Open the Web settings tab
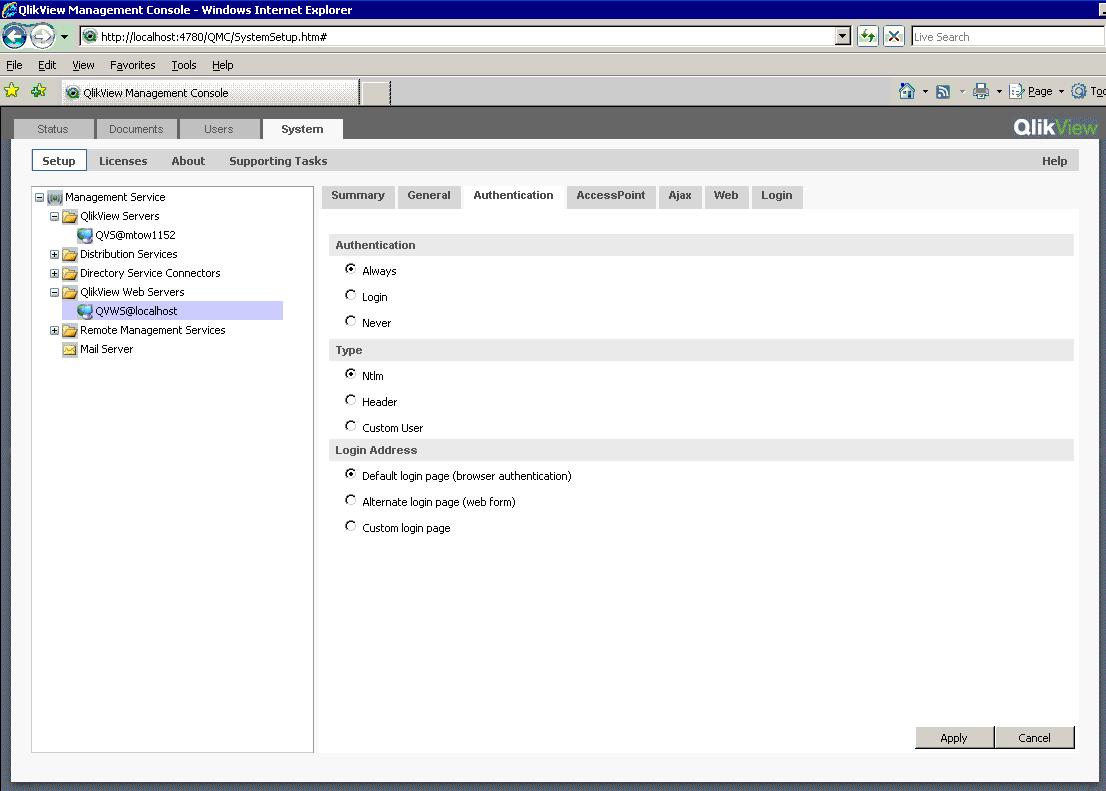This screenshot has width=1106, height=791. coord(726,195)
